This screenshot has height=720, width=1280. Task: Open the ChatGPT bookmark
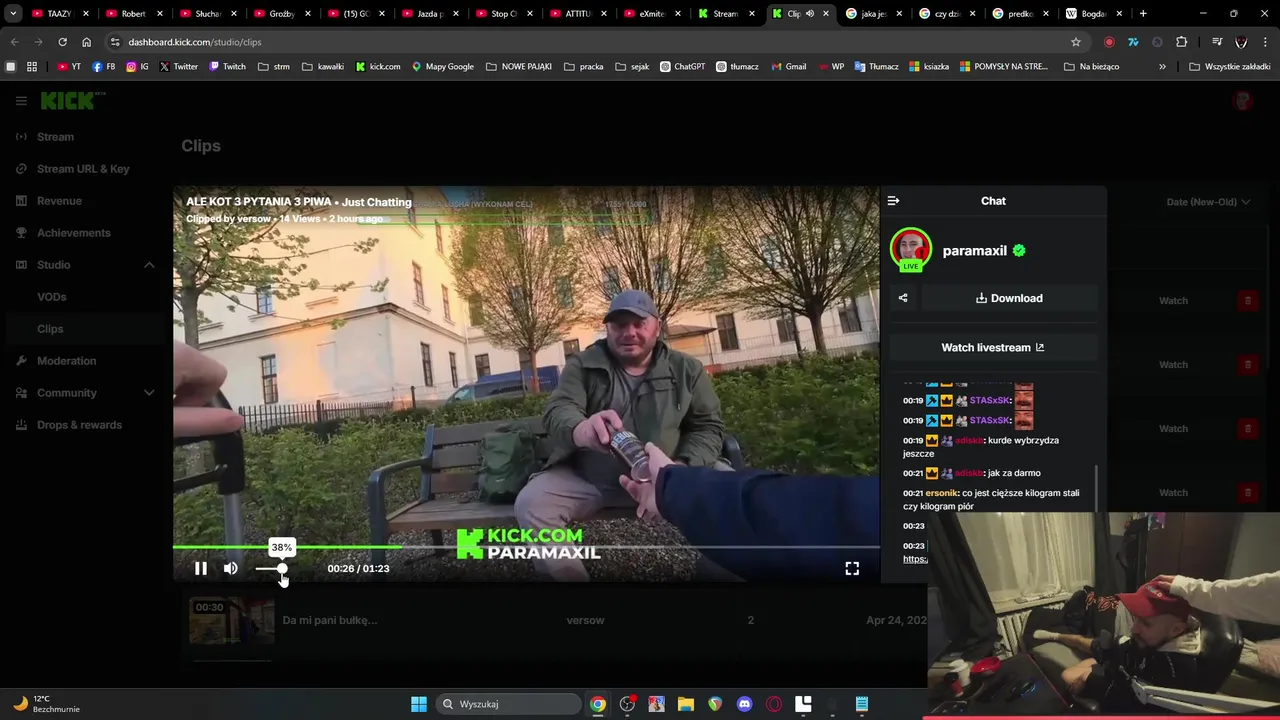[682, 67]
